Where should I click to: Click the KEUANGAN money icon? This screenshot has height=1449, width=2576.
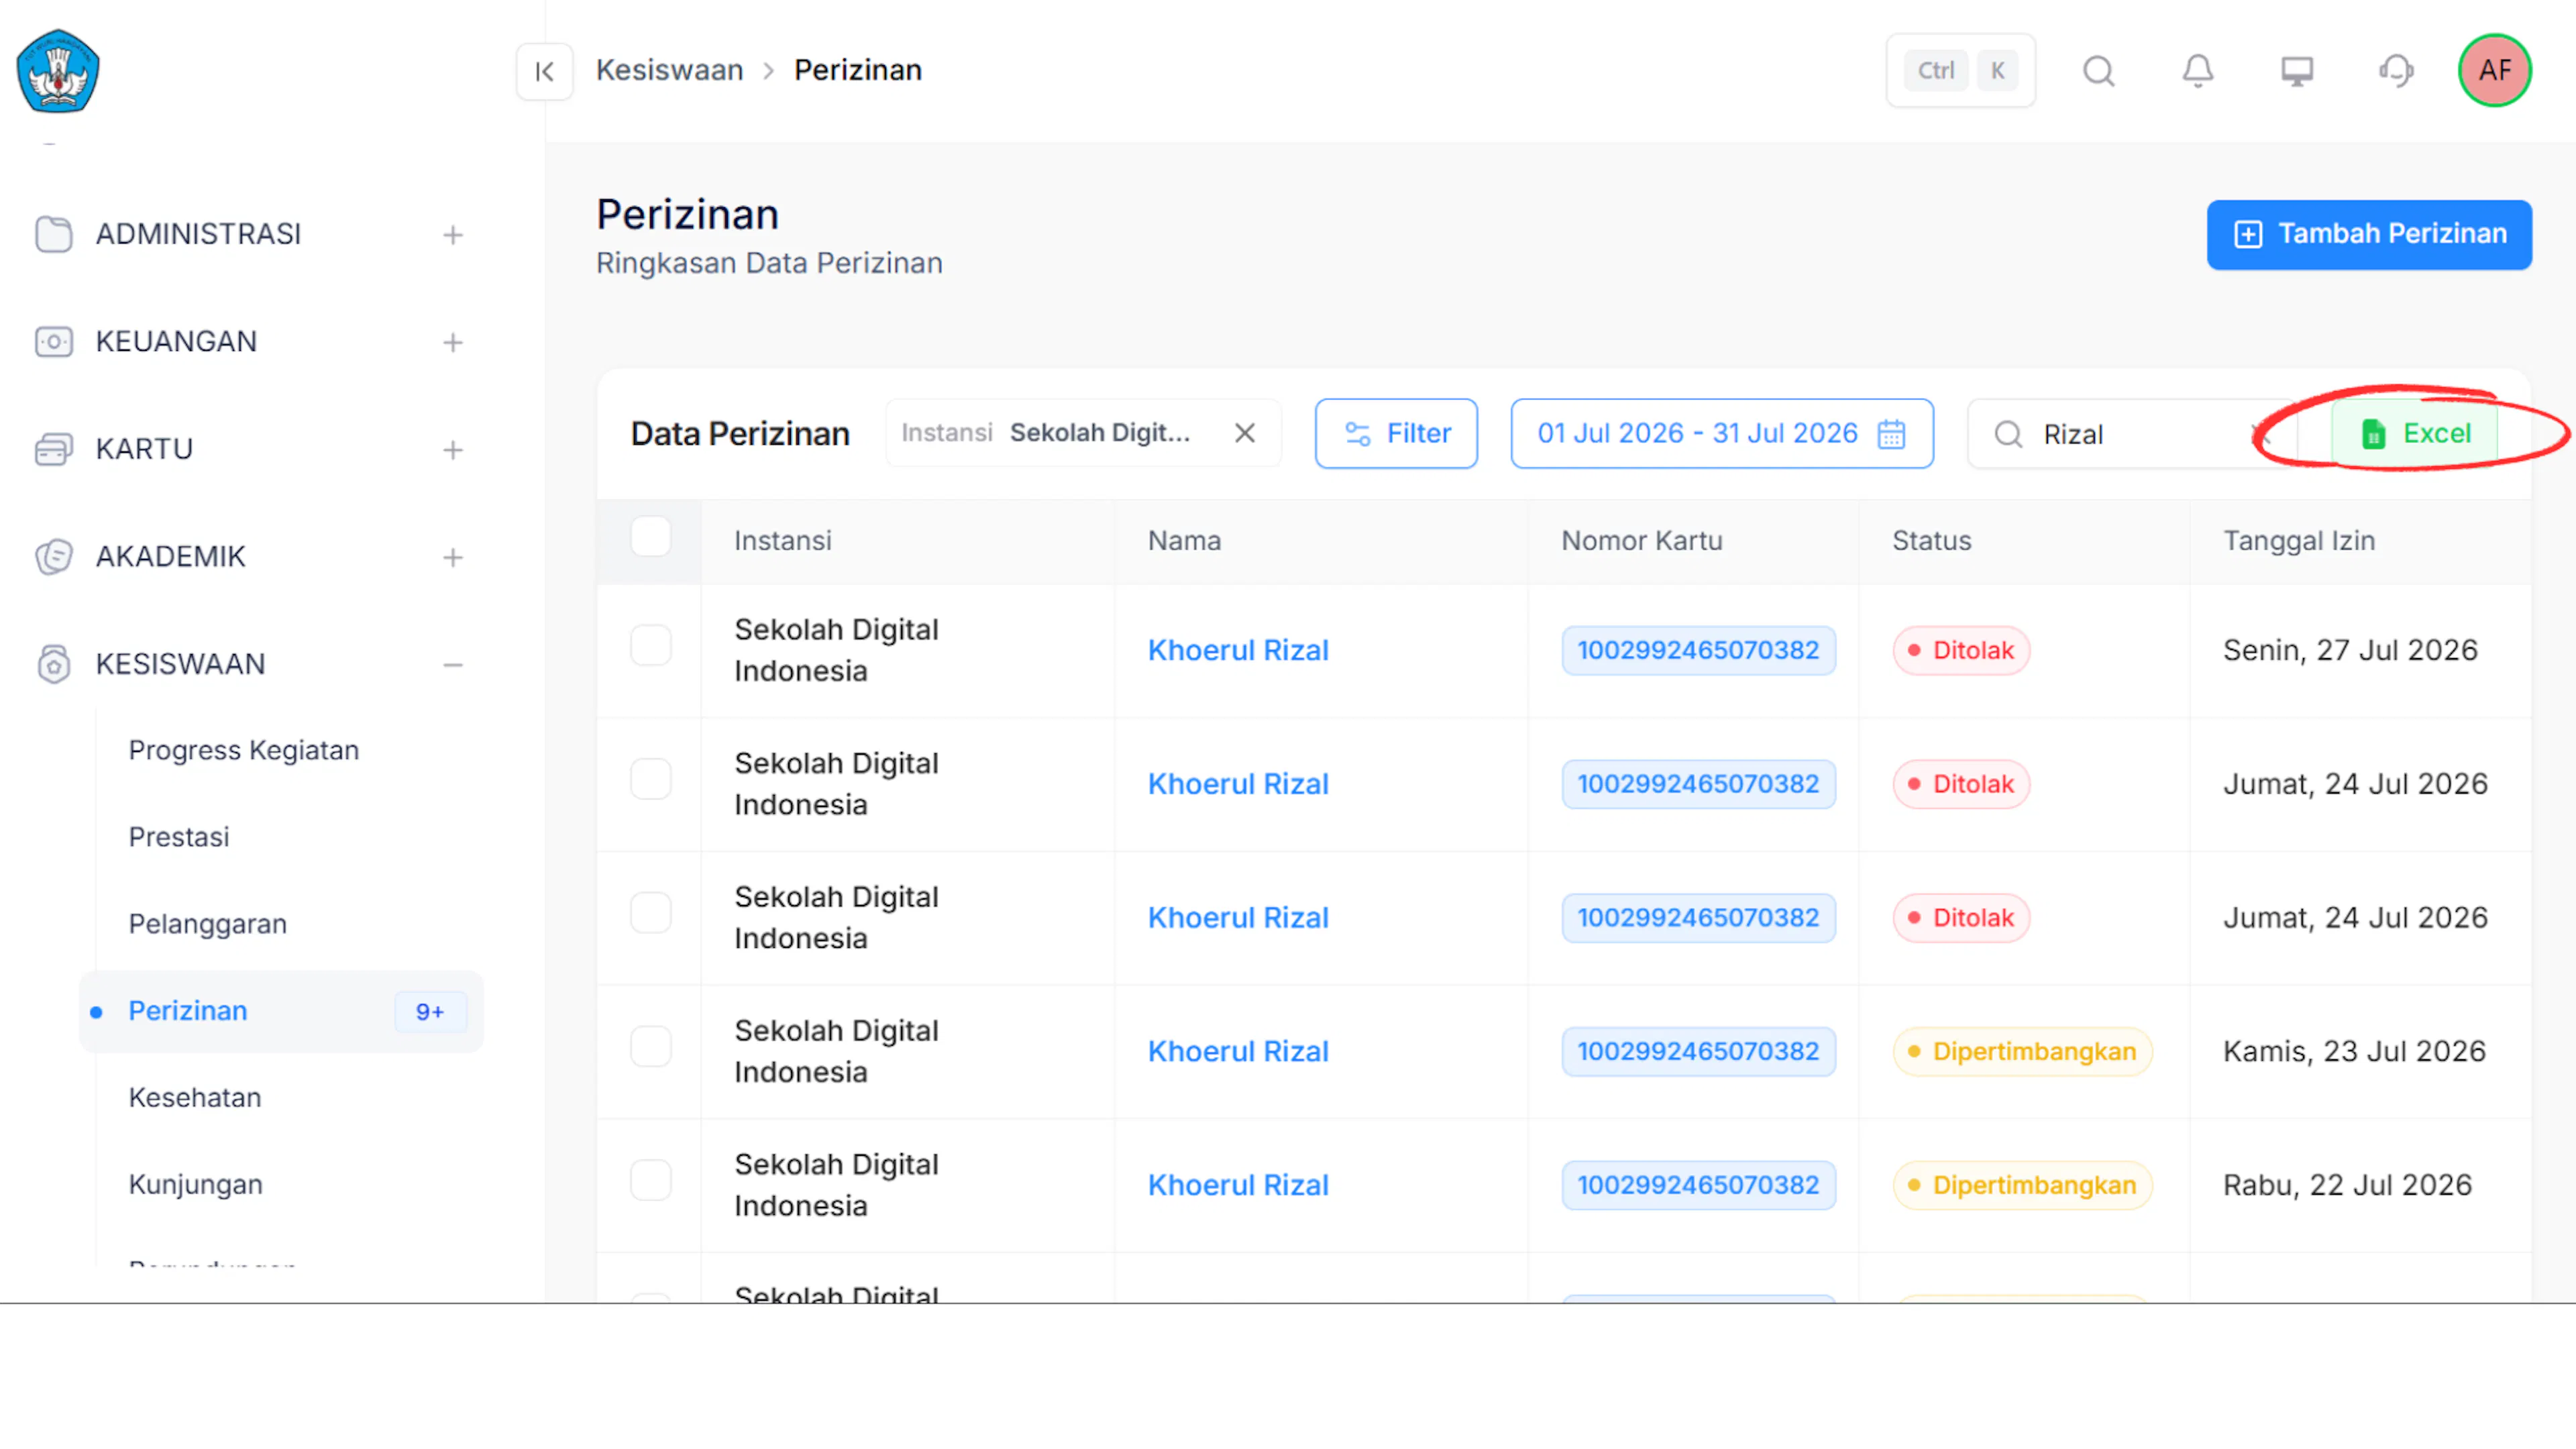pos(53,342)
